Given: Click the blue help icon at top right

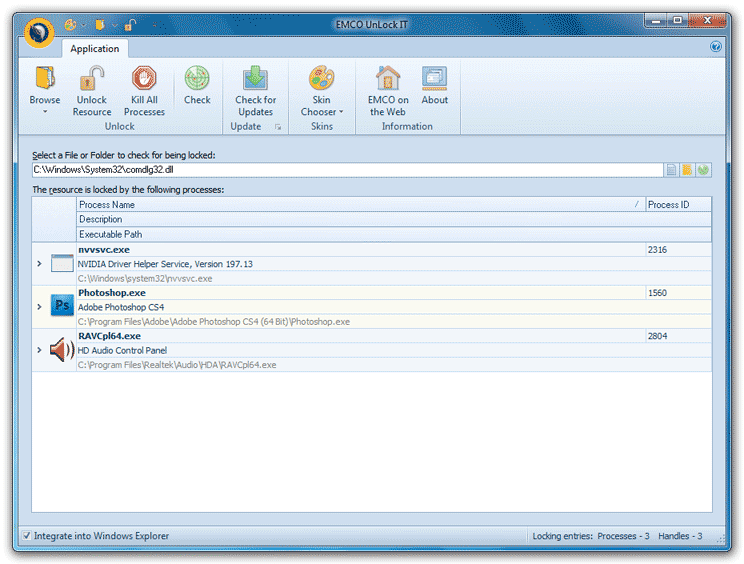Looking at the screenshot, I should 716,46.
